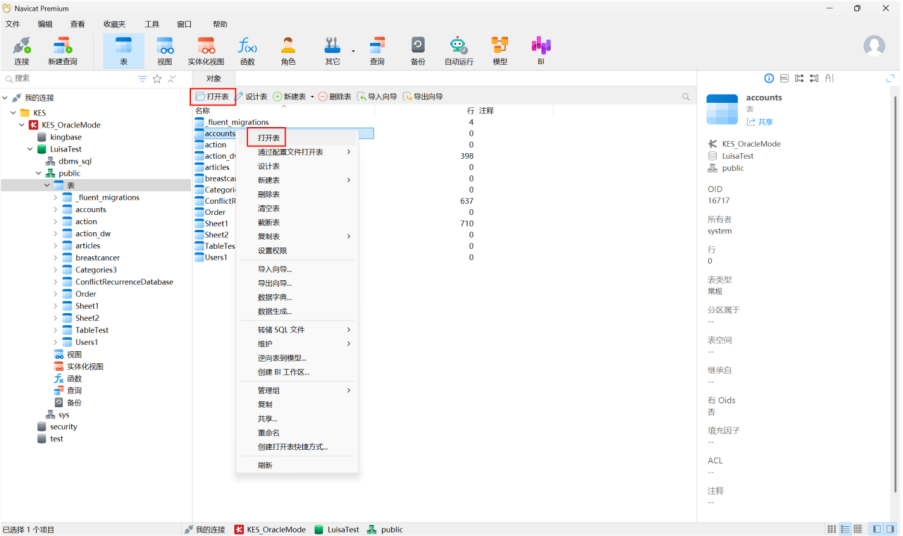Select the security database in tree
Viewport: 903px width, 536px height.
click(63, 427)
